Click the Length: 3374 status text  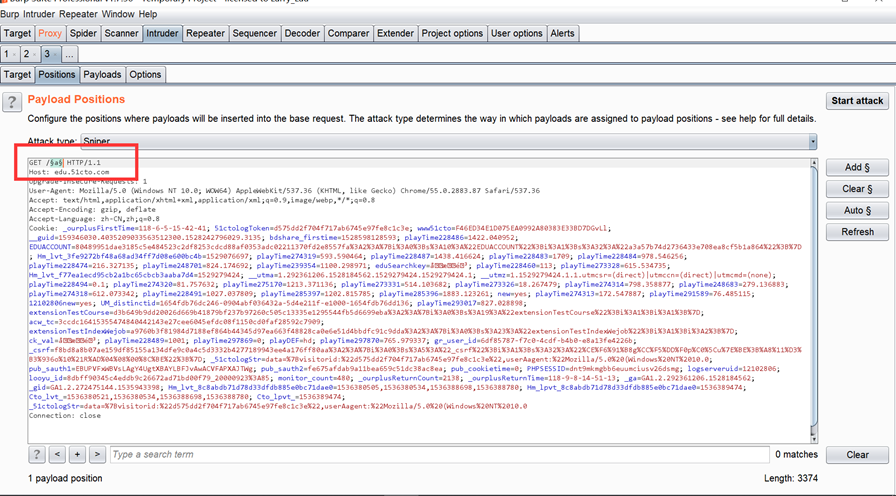pyautogui.click(x=790, y=478)
